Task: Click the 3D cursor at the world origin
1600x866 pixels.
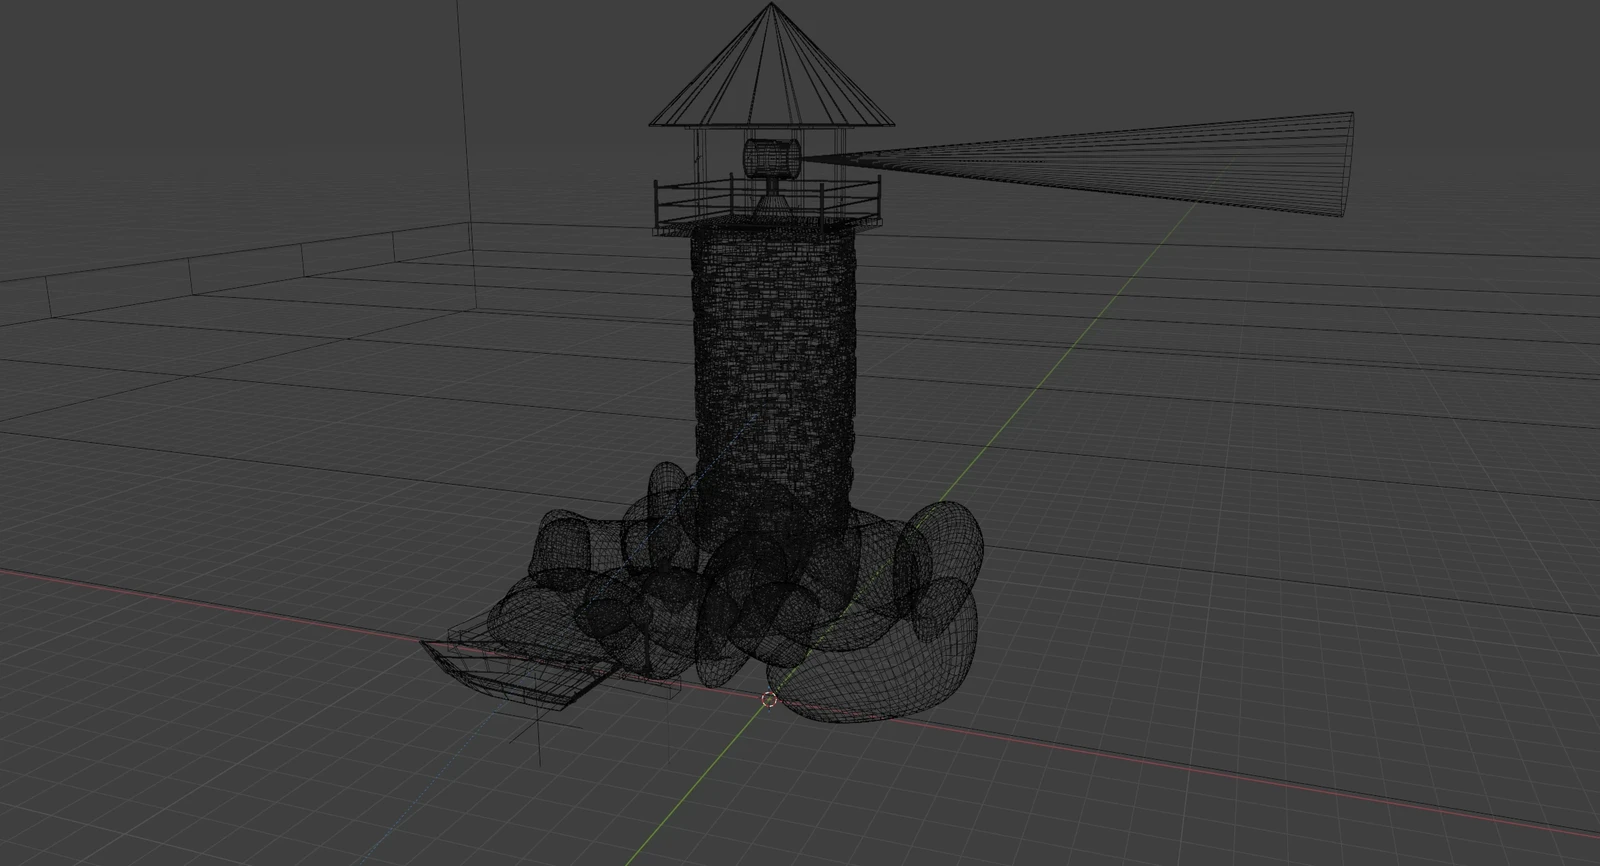Action: click(x=768, y=700)
